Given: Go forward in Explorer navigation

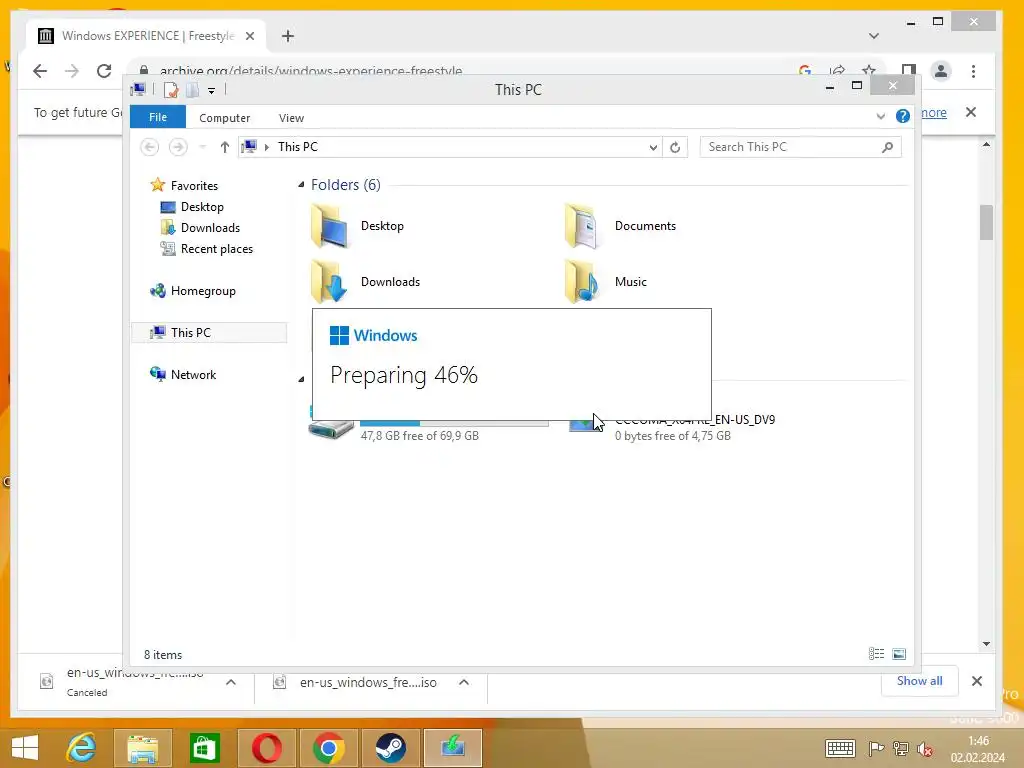Looking at the screenshot, I should tap(178, 147).
